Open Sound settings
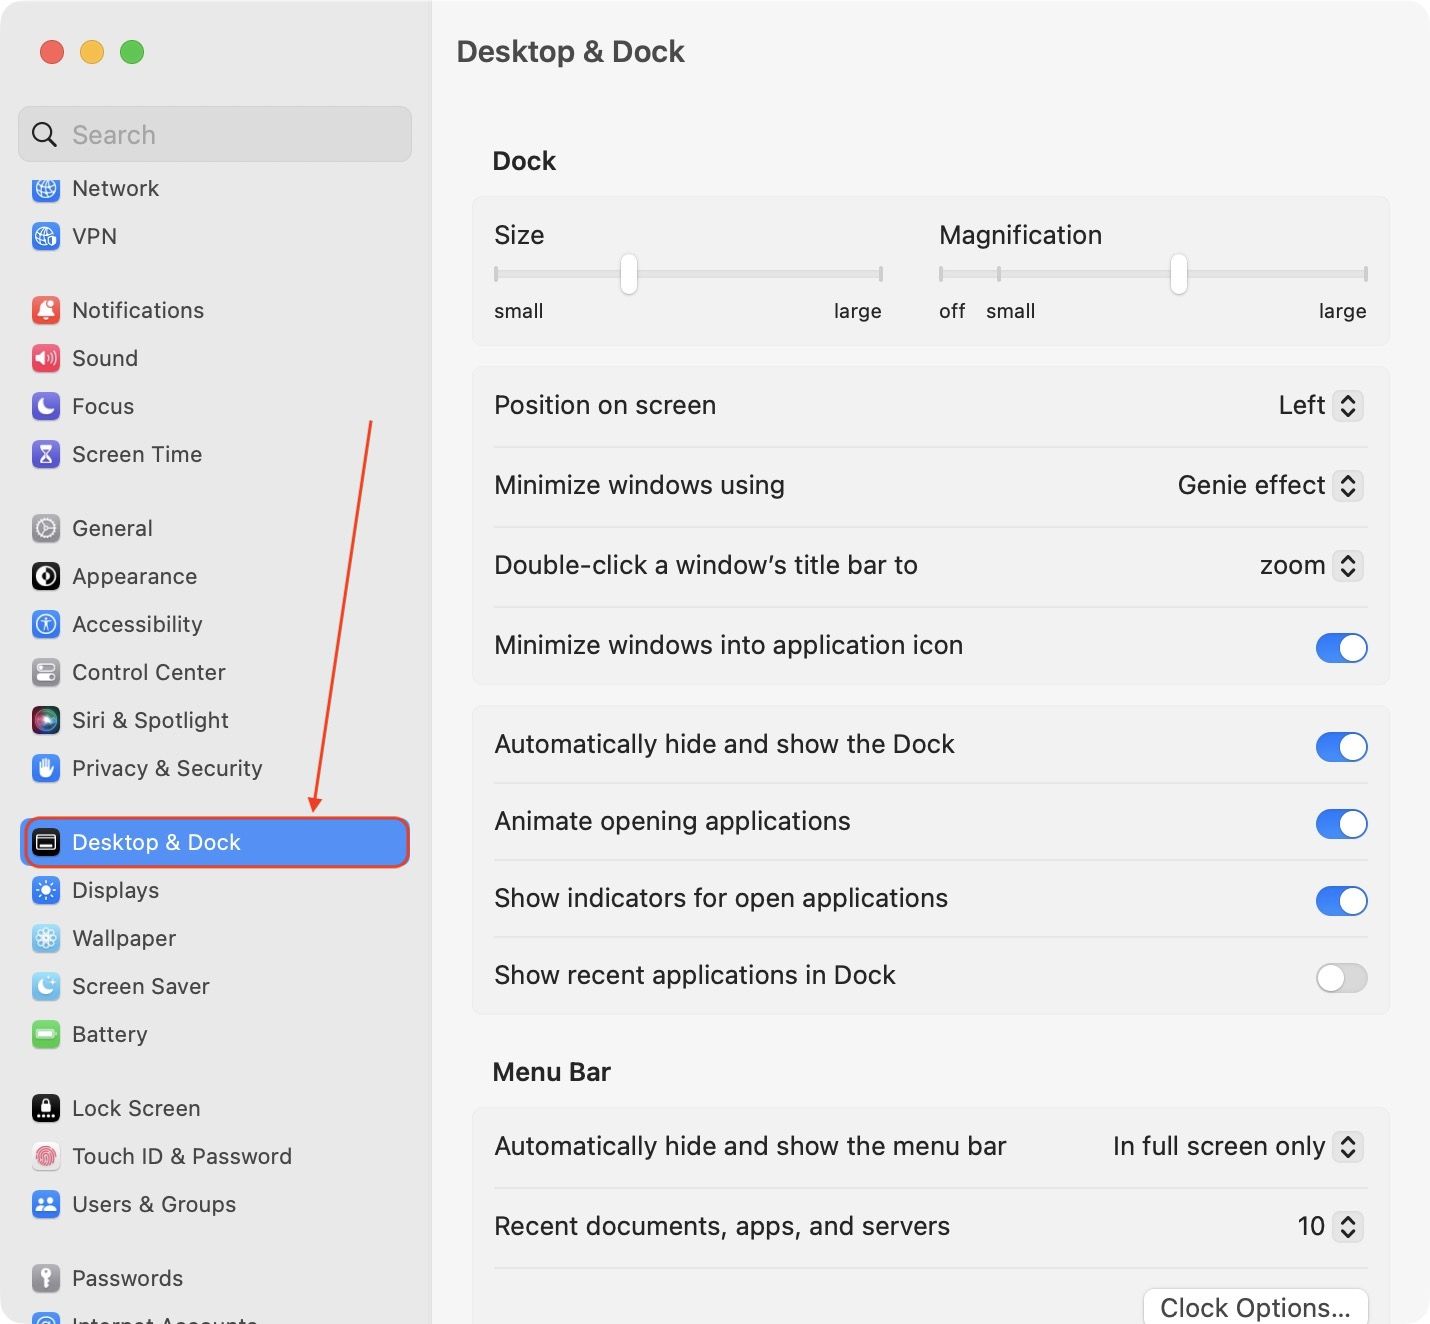1430x1324 pixels. [x=104, y=358]
